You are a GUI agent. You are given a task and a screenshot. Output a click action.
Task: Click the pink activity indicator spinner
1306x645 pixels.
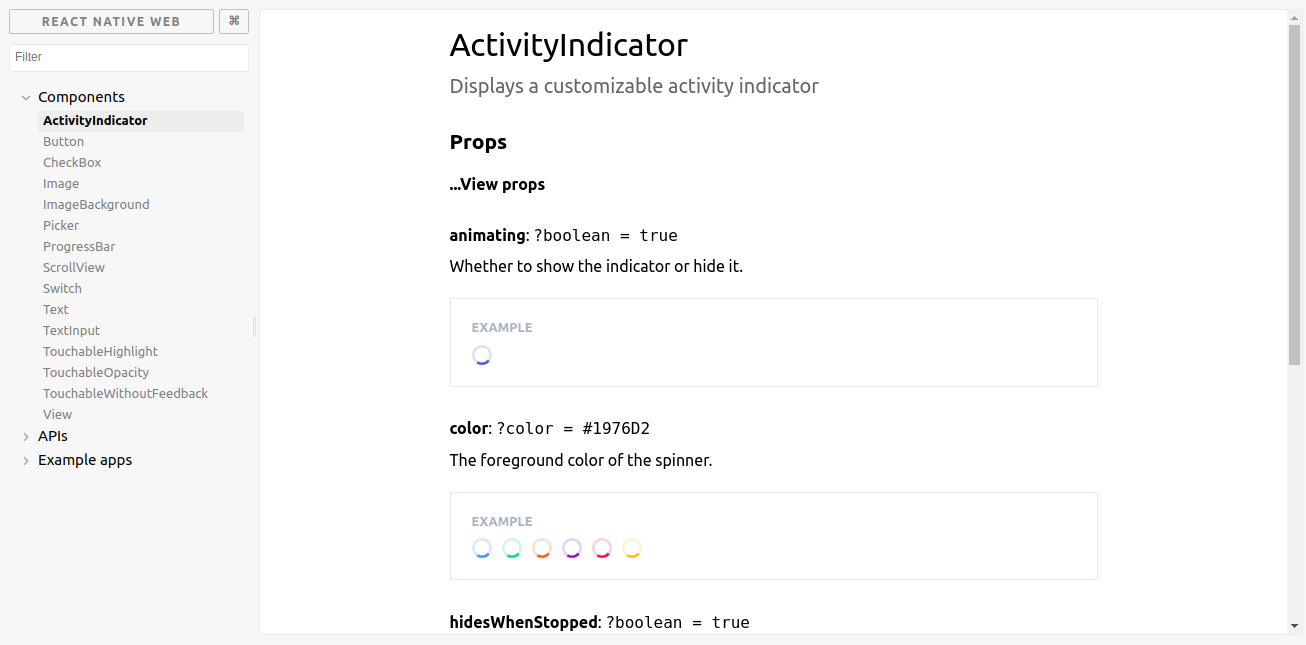pos(602,548)
